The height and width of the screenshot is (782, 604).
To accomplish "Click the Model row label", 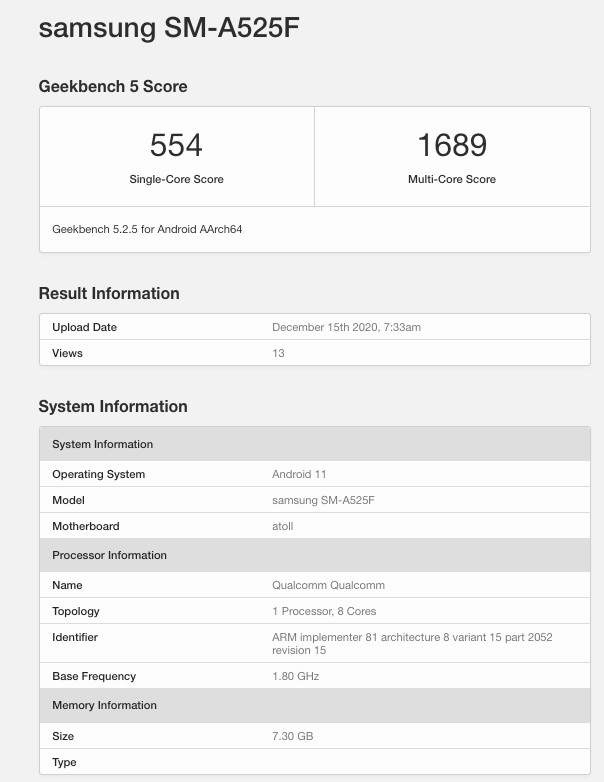I will 68,500.
